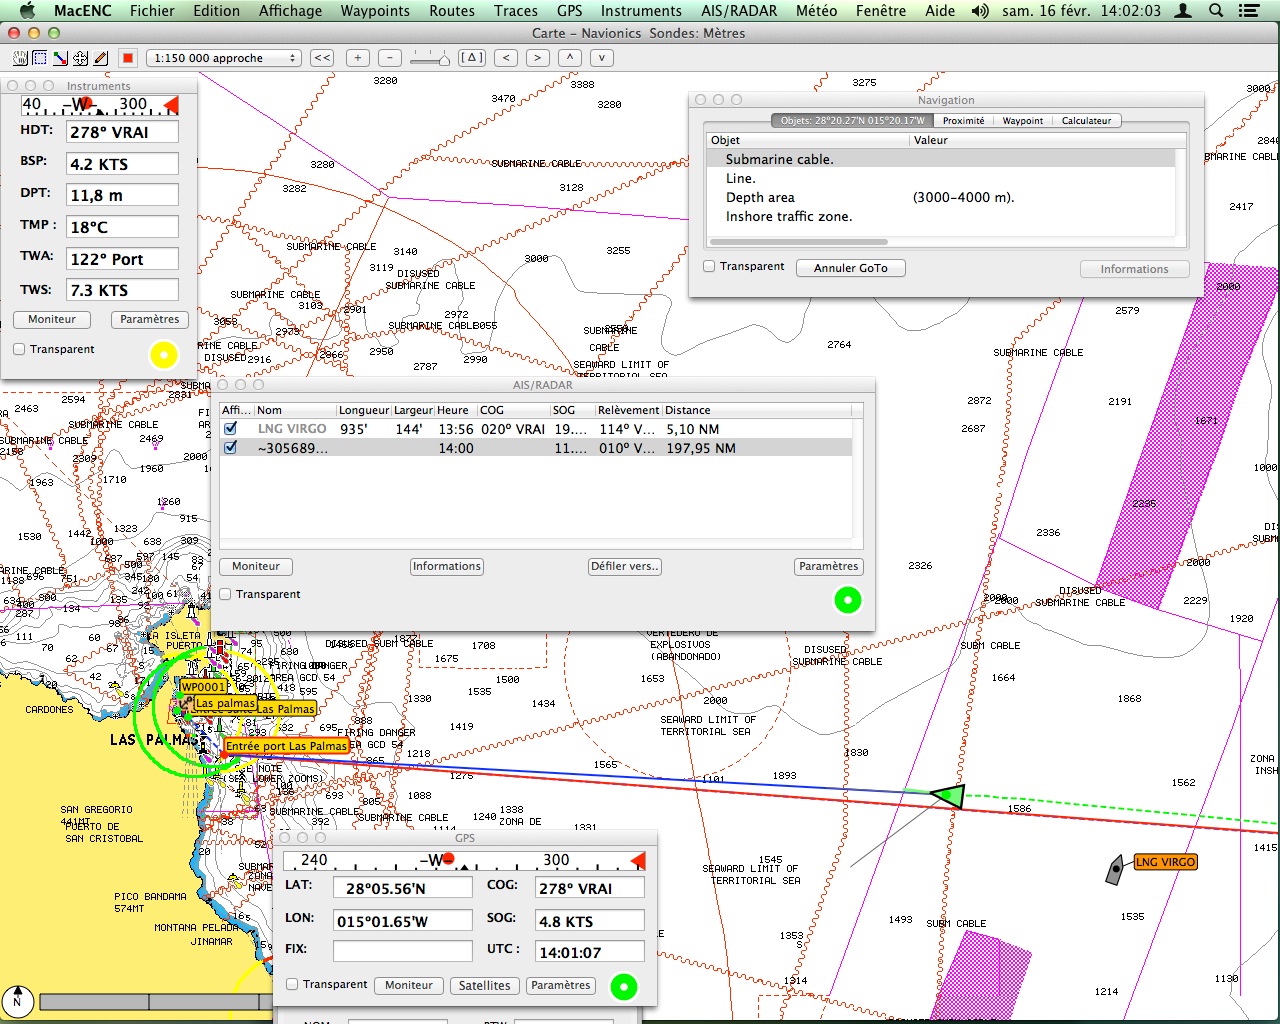Viewport: 1280px width, 1024px height.
Task: Click the north compass N icon
Action: pos(17,1000)
